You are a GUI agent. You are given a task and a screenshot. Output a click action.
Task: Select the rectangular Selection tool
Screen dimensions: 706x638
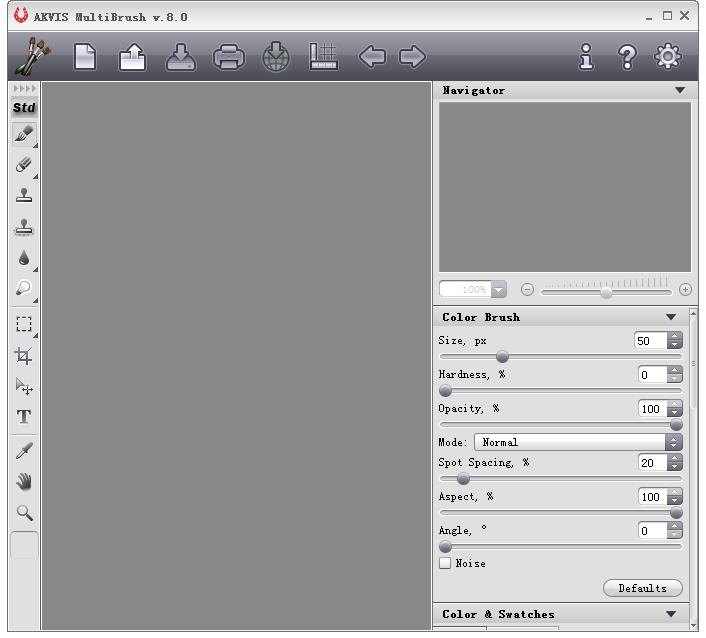pos(24,324)
